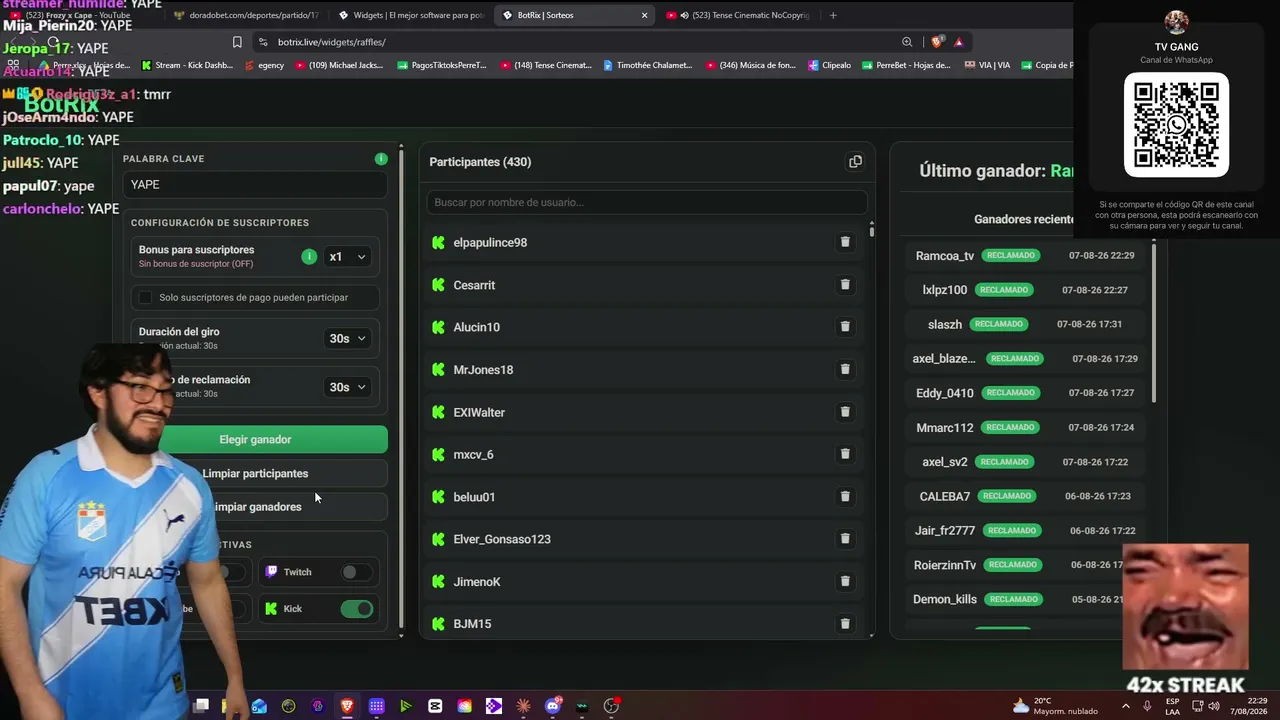Close the BotRix Sorteos tab
The height and width of the screenshot is (720, 1280).
[645, 15]
